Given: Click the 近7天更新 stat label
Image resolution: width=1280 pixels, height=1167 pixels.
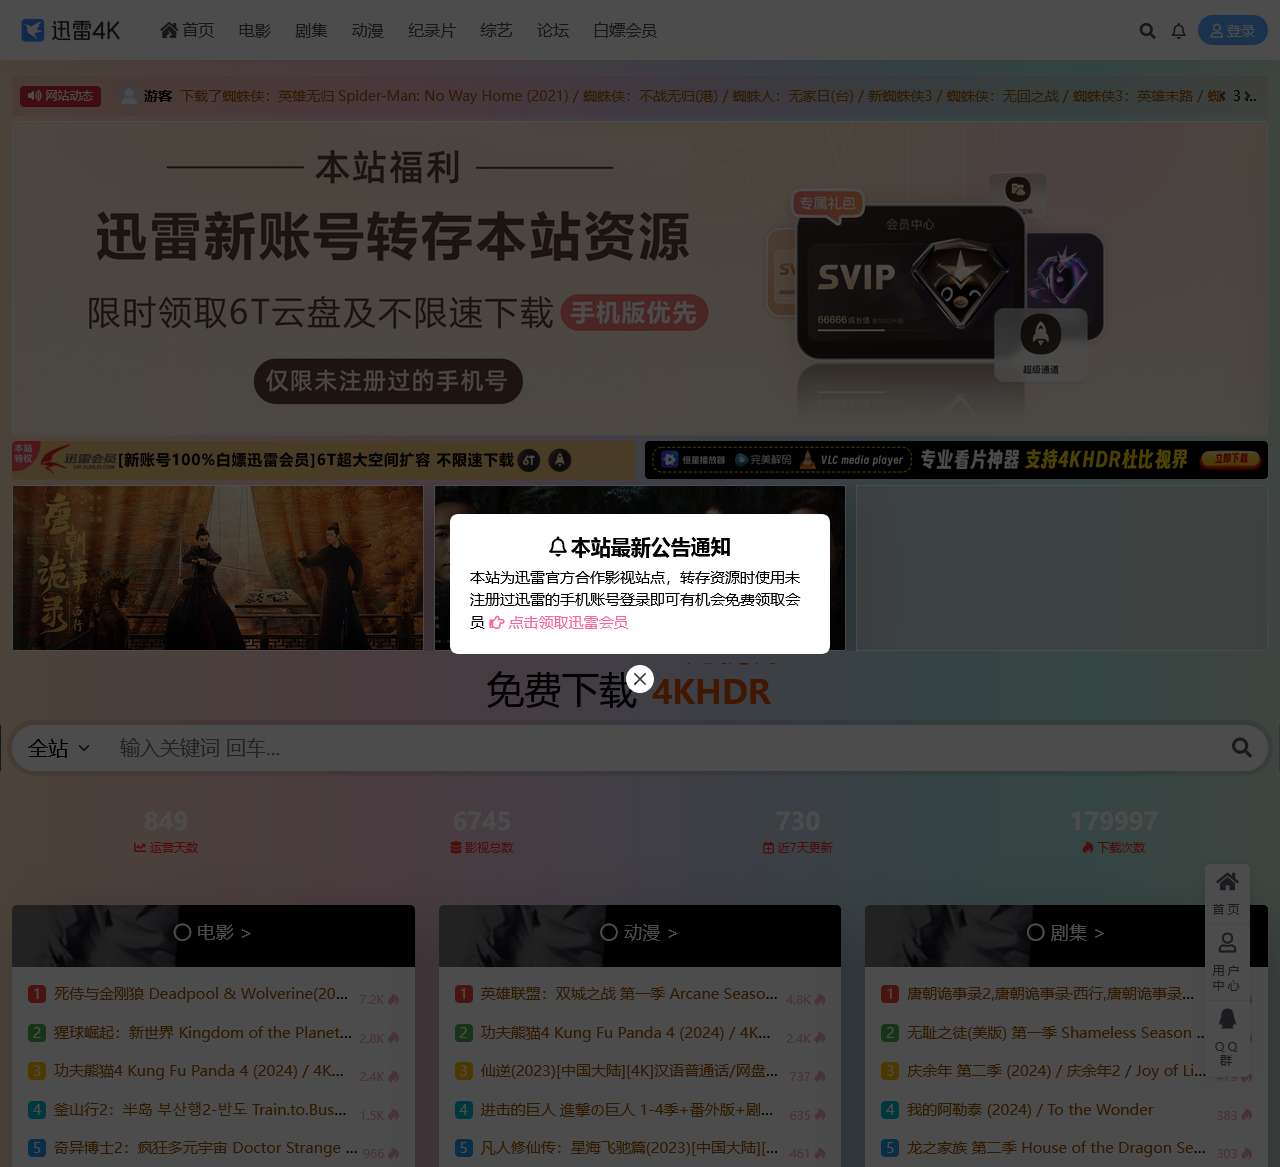Looking at the screenshot, I should coord(798,848).
